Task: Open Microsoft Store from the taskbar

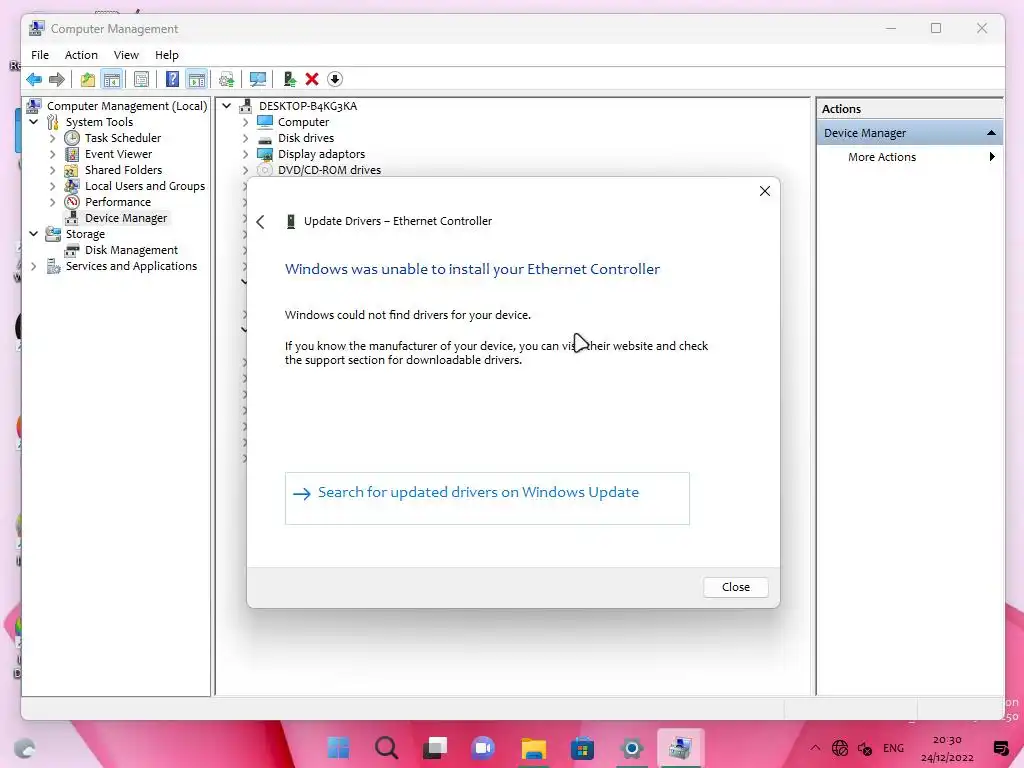Action: 582,748
